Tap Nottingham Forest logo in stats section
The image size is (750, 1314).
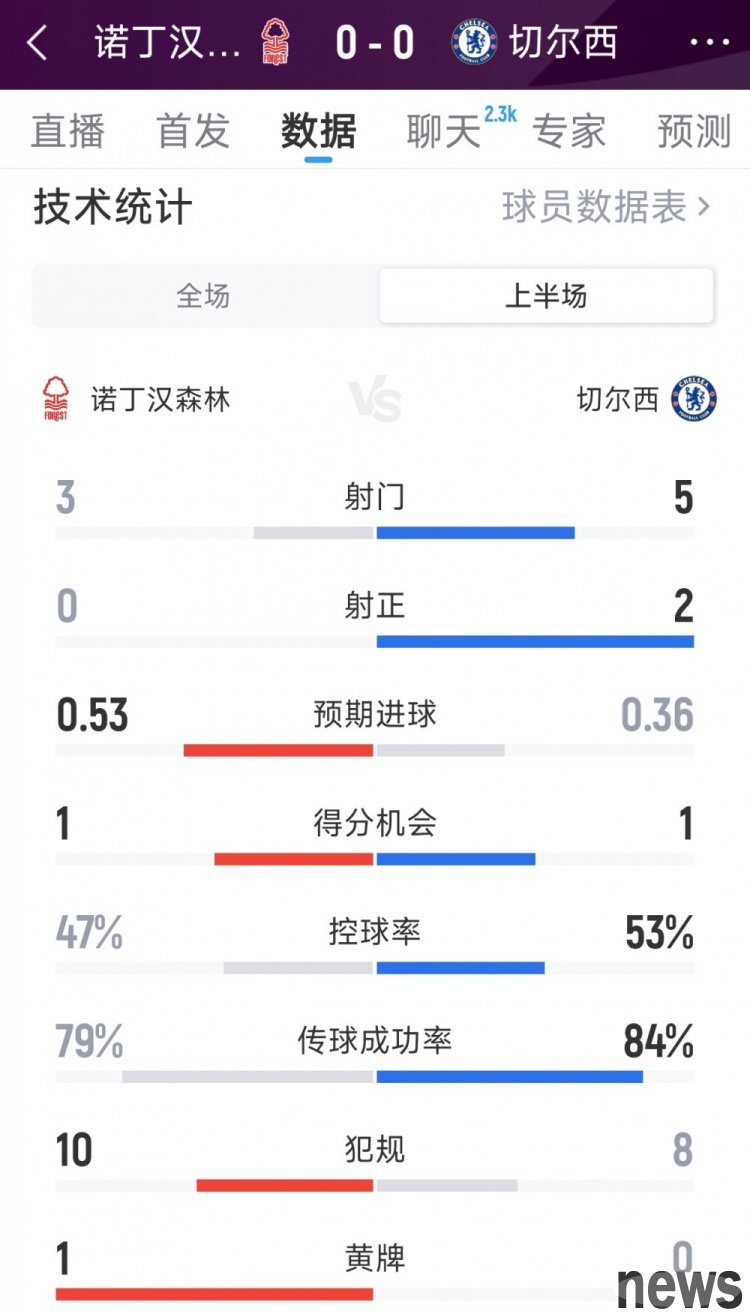pyautogui.click(x=56, y=399)
